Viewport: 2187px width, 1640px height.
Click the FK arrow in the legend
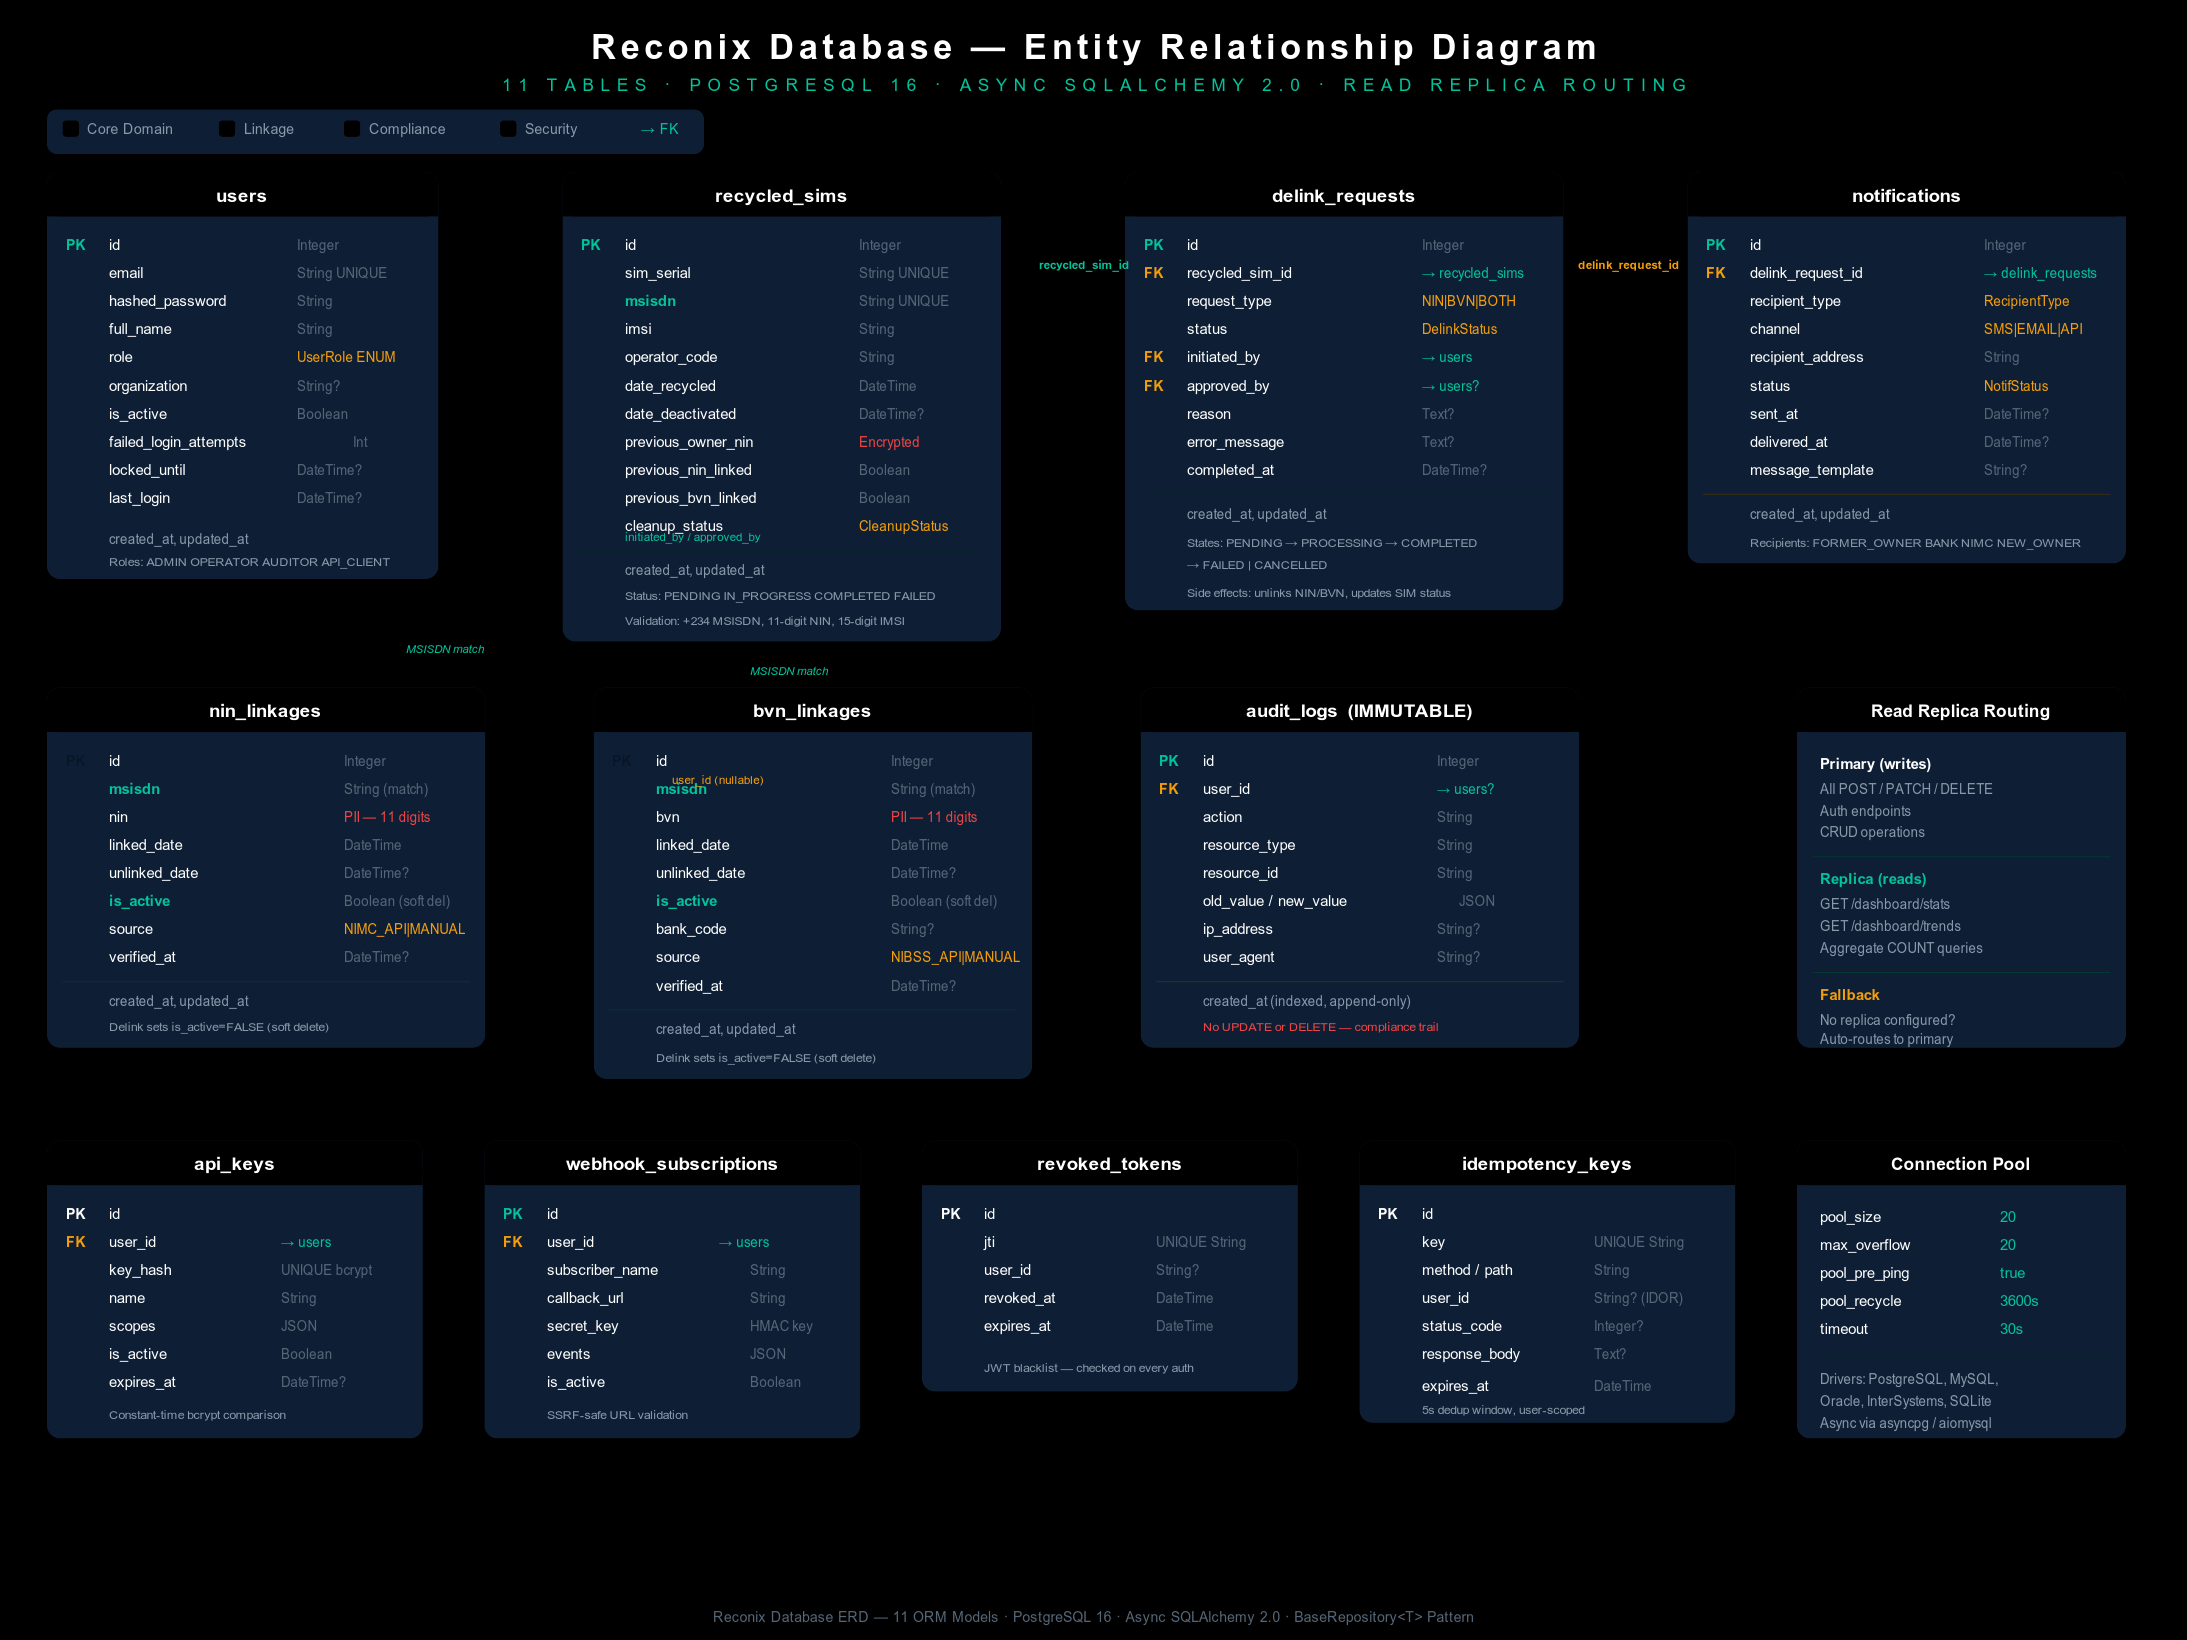click(x=657, y=129)
